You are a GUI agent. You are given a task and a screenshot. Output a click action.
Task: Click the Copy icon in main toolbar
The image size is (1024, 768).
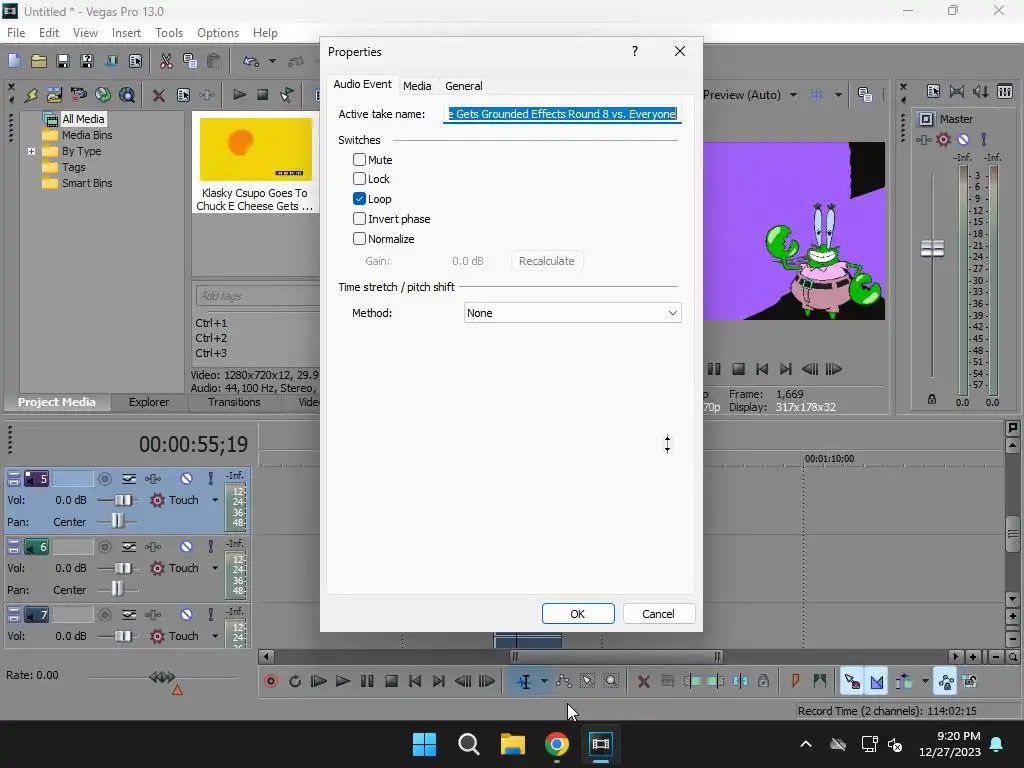[x=190, y=61]
